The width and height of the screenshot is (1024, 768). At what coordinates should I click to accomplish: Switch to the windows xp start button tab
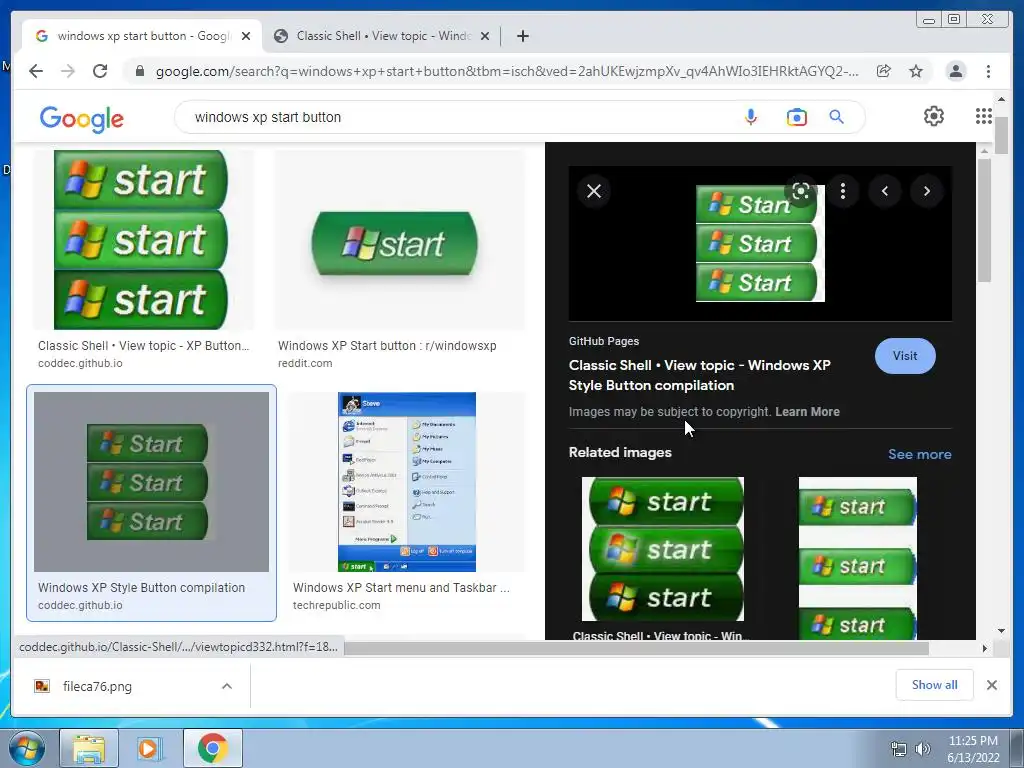[142, 36]
